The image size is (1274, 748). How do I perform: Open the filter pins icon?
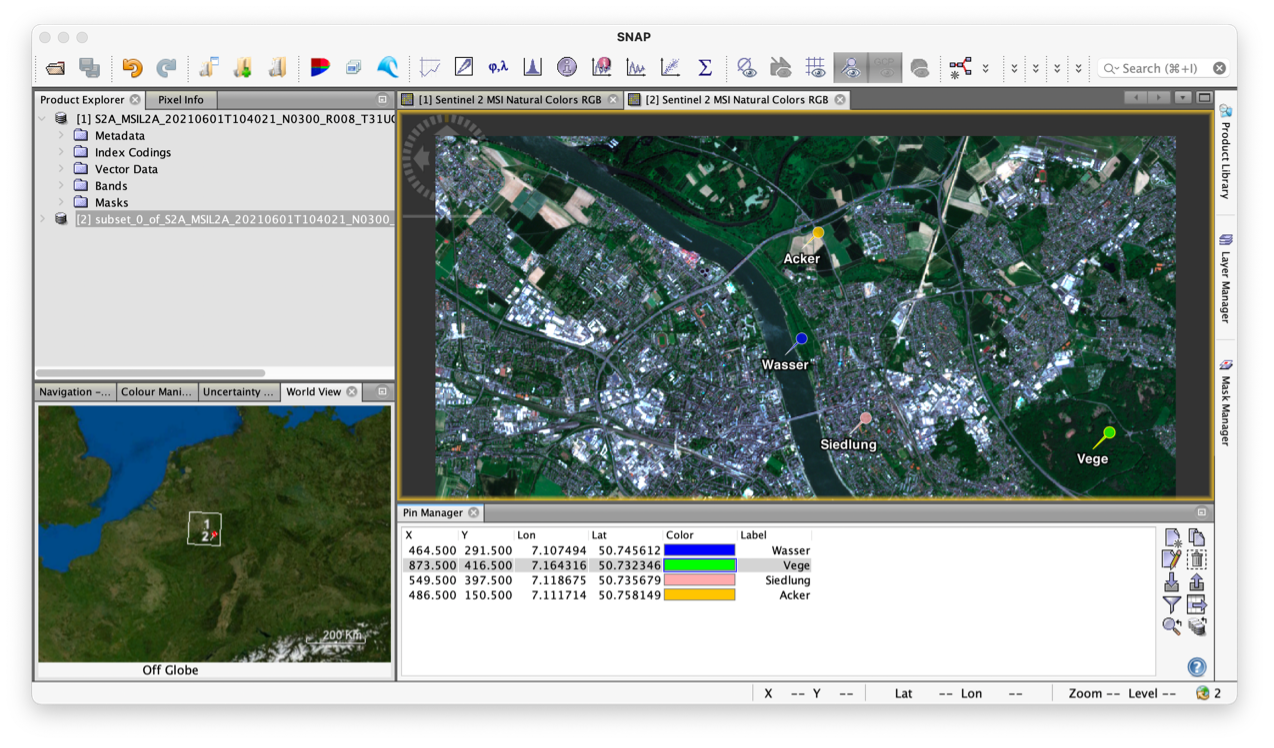[1171, 604]
